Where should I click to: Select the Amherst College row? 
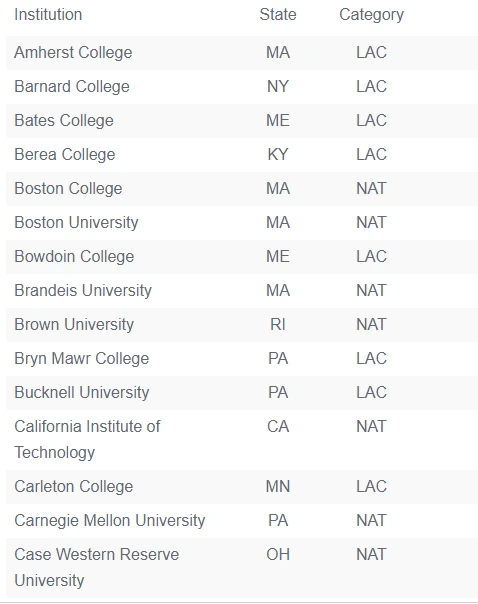[242, 53]
